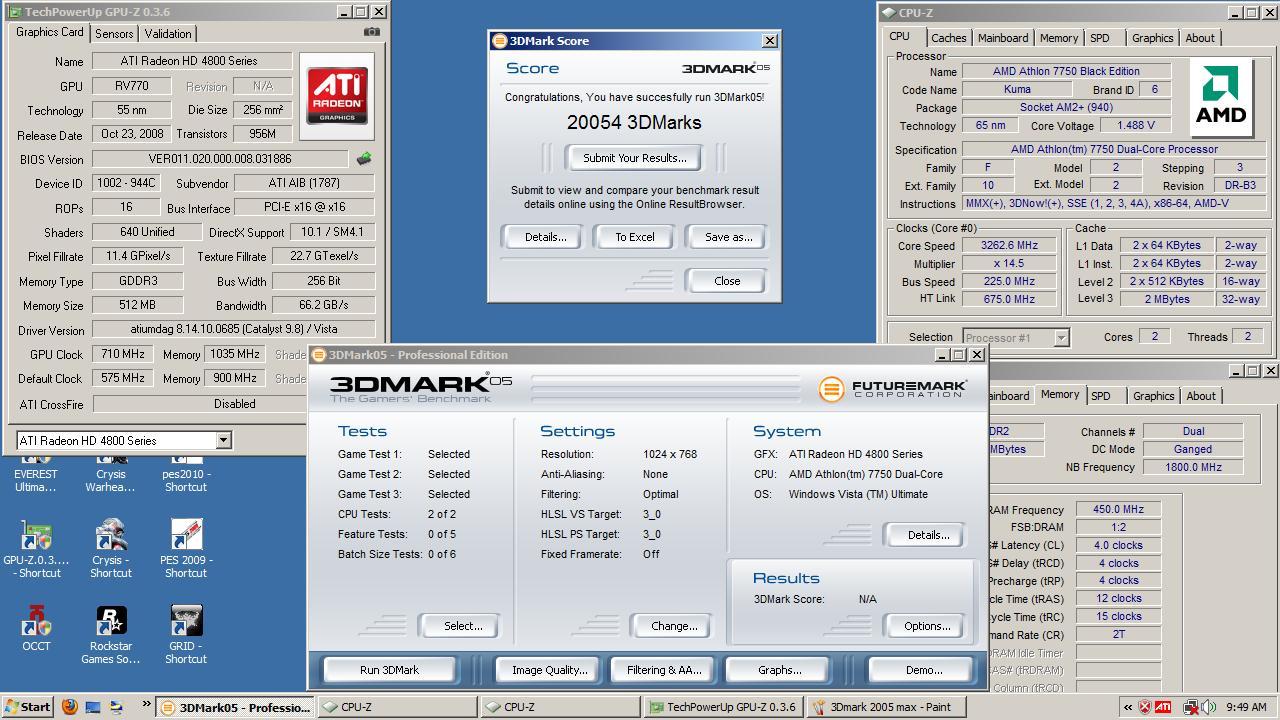Click the red security shield tray icon
This screenshot has width=1280, height=720.
[1145, 707]
